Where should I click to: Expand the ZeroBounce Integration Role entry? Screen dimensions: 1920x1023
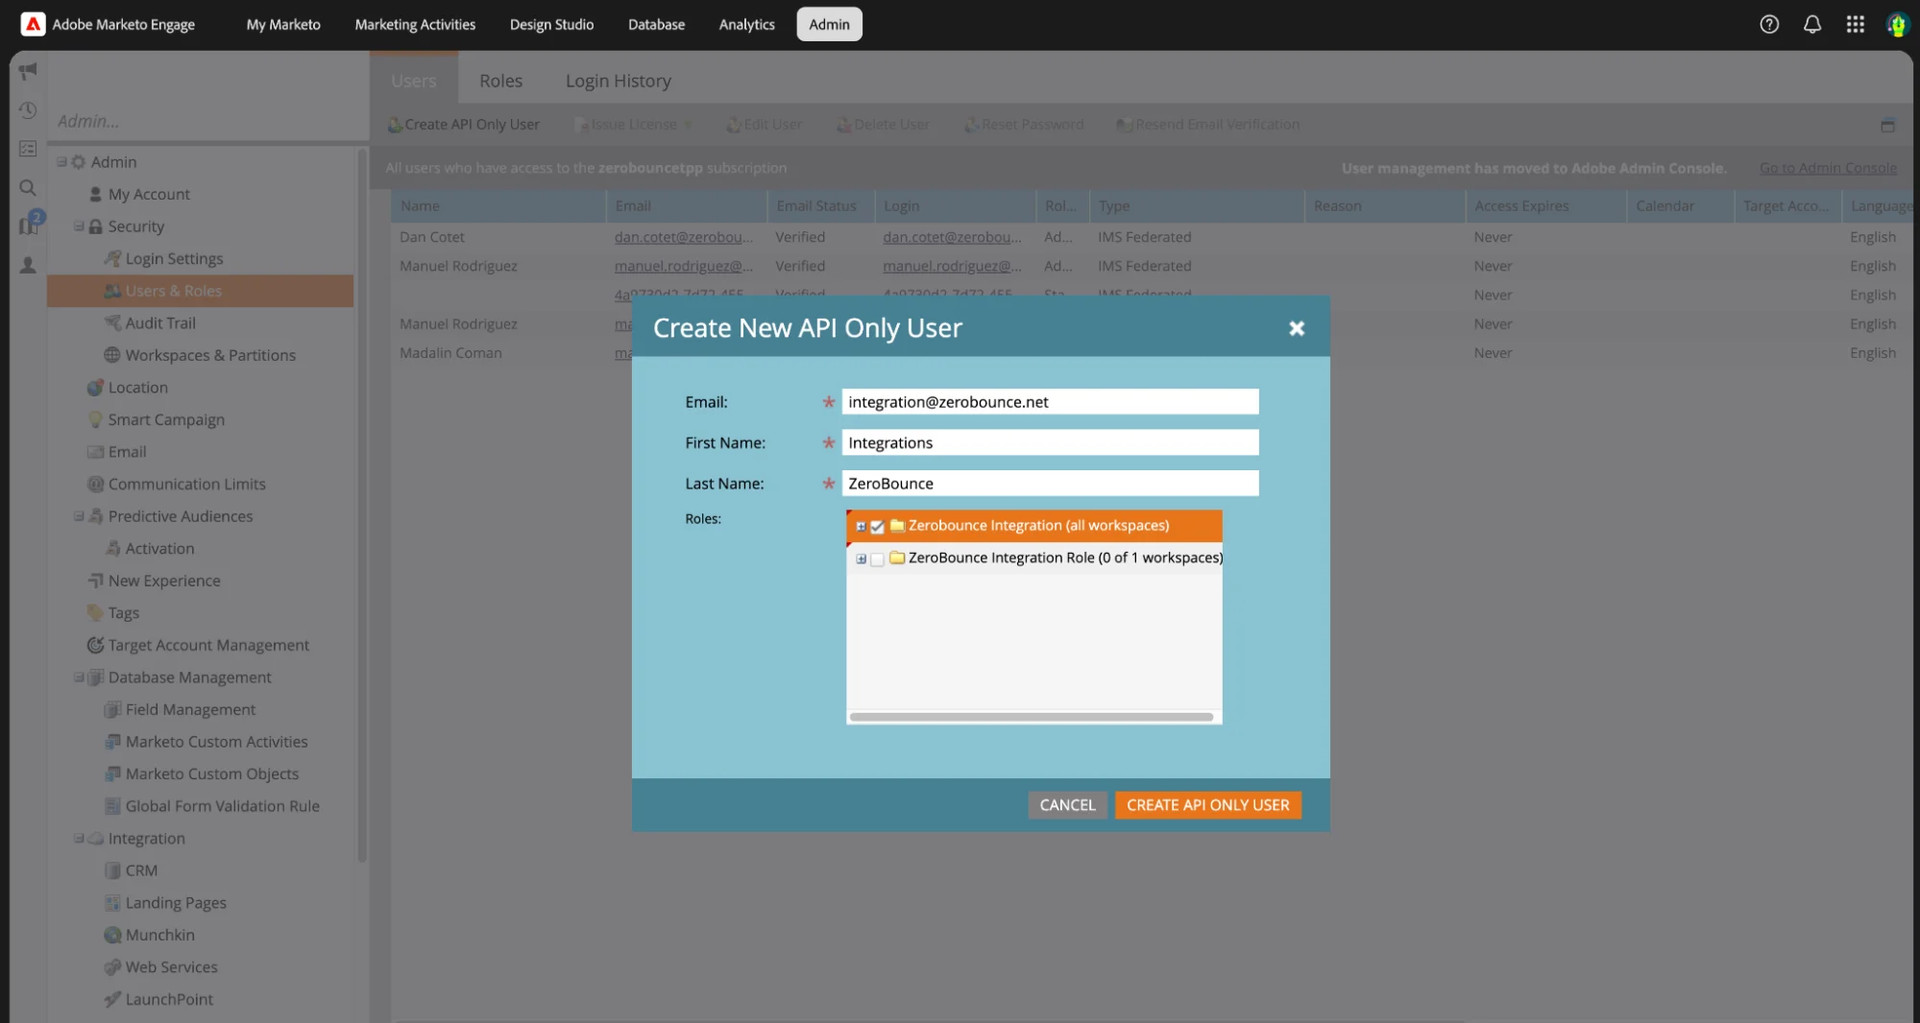click(862, 560)
